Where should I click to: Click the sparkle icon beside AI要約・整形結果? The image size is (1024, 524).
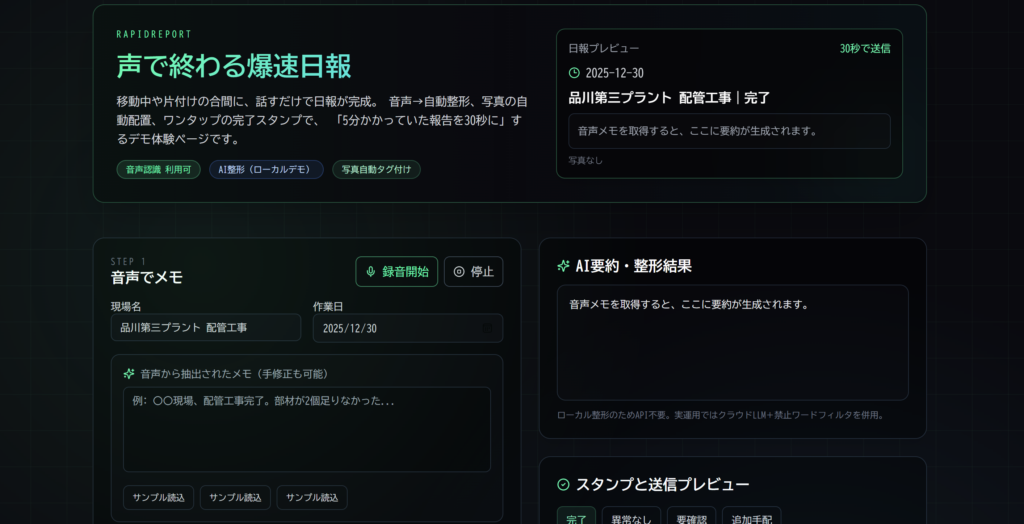pyautogui.click(x=563, y=266)
